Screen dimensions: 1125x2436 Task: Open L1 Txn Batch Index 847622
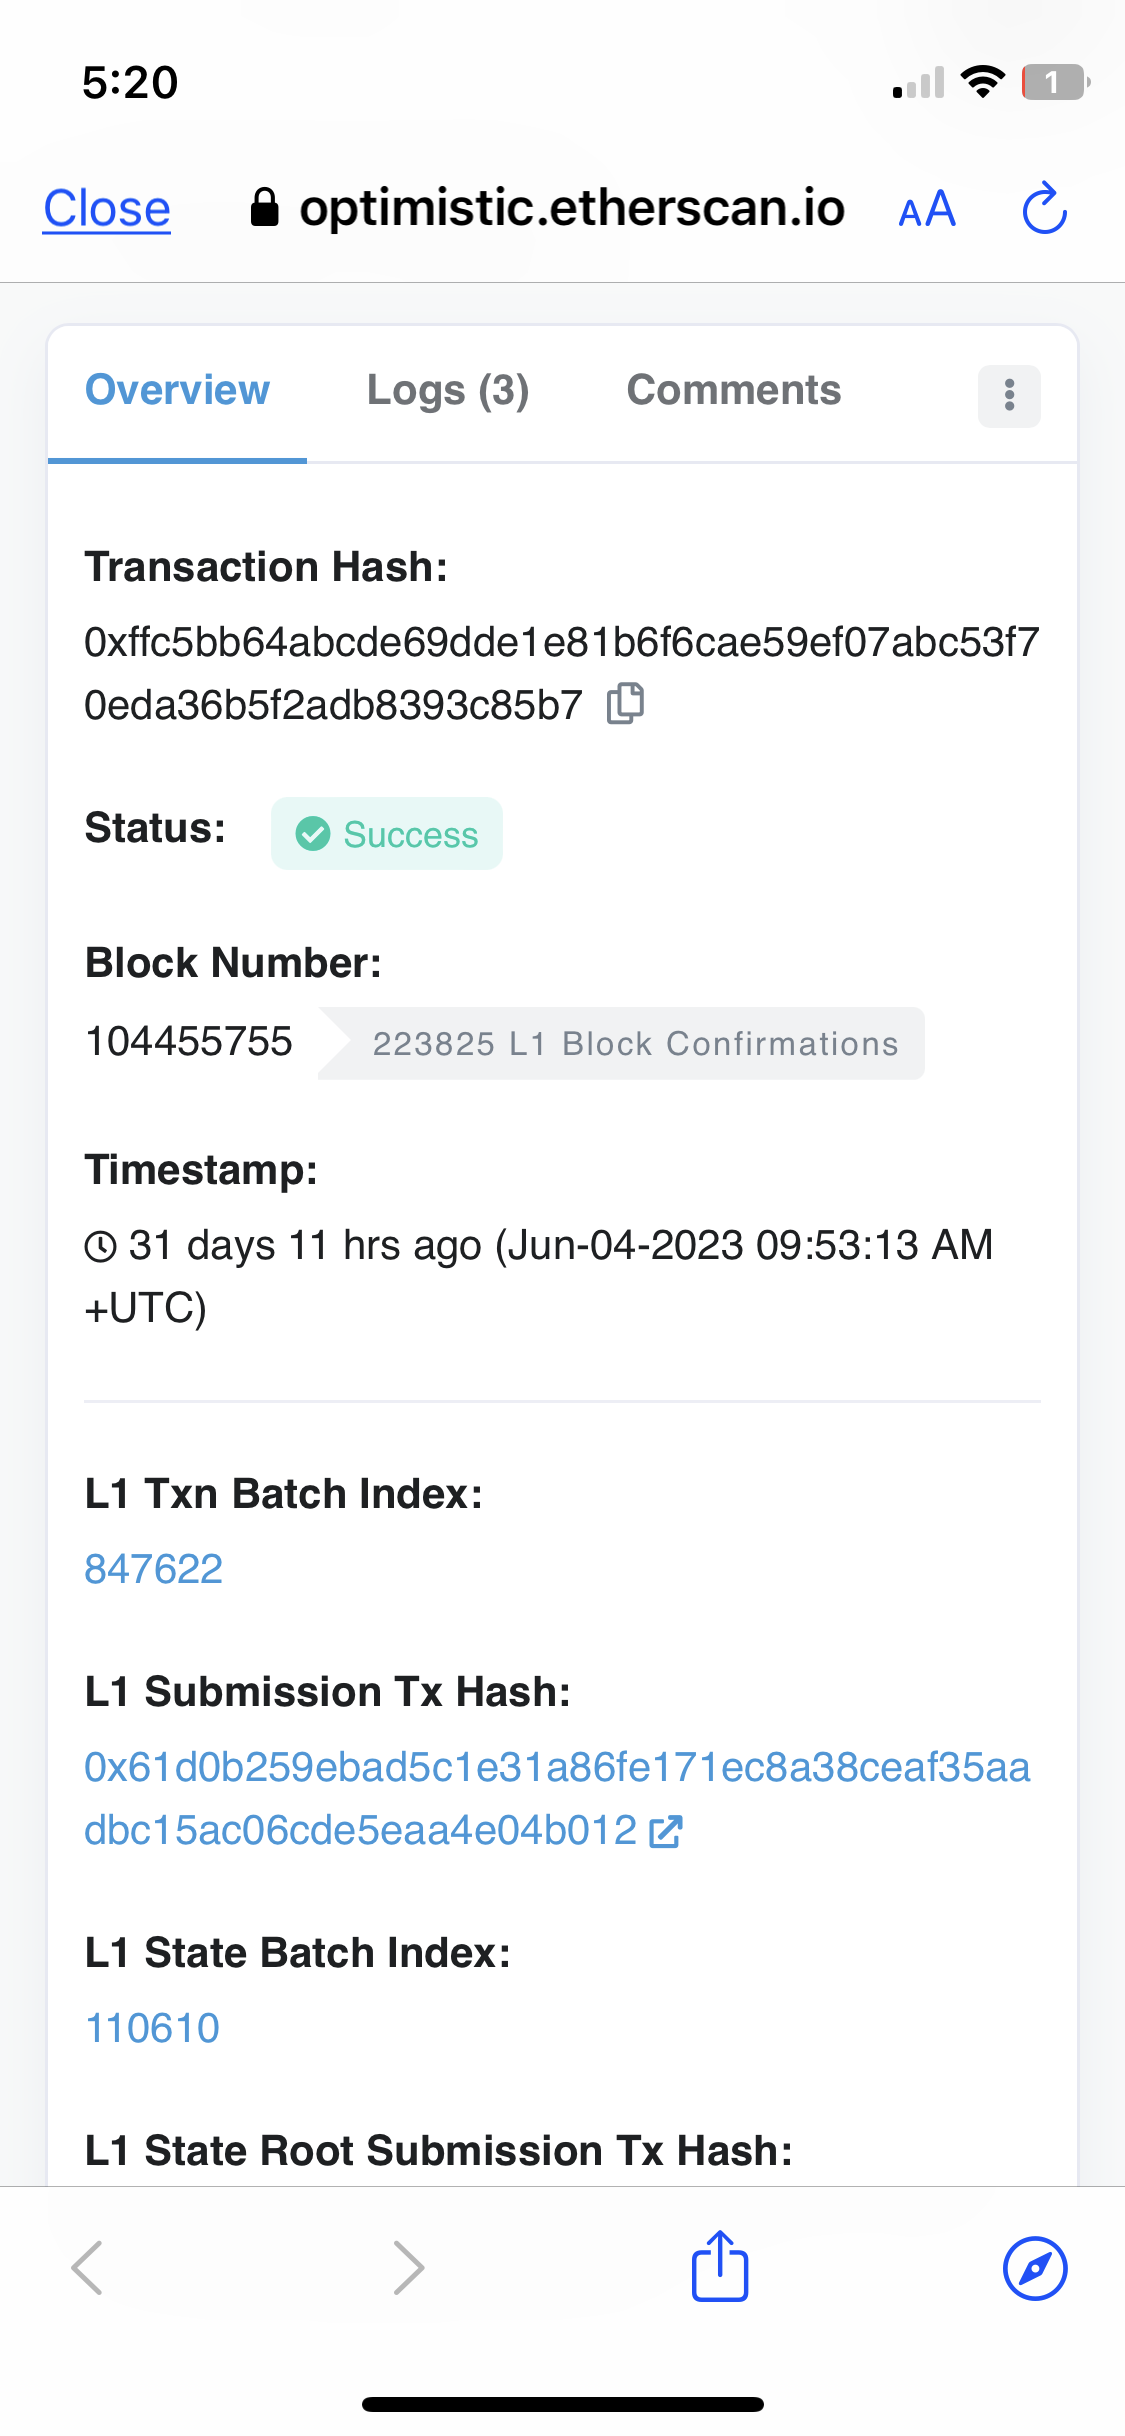[153, 1569]
